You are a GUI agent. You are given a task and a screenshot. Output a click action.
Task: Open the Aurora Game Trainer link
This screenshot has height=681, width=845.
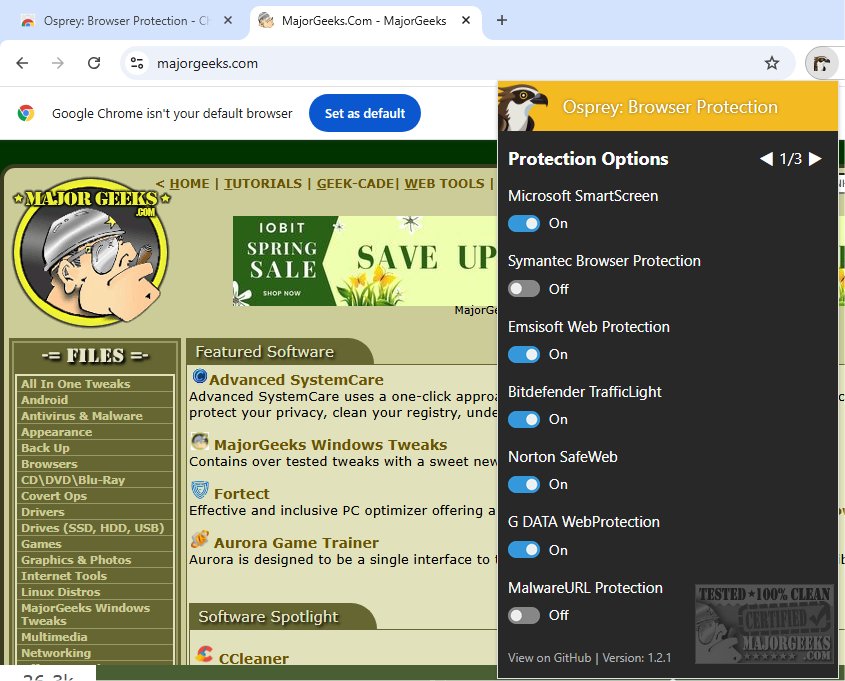[296, 543]
